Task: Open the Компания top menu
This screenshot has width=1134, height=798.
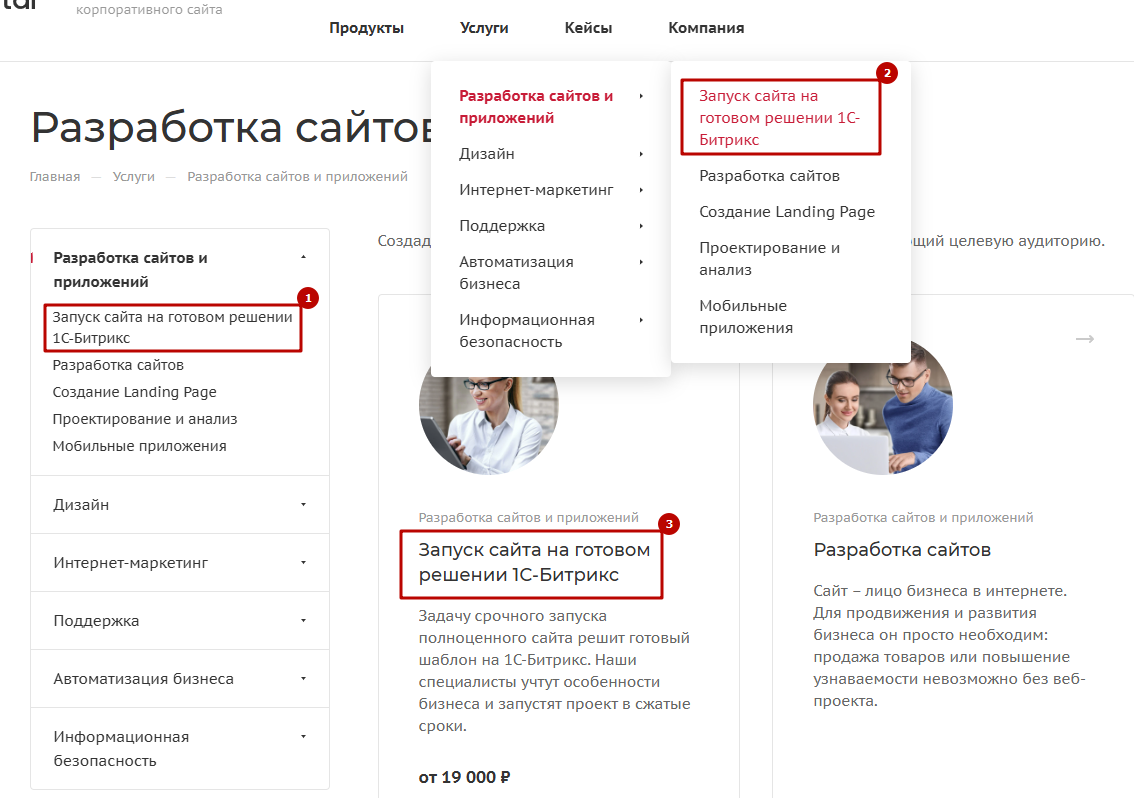Action: [x=706, y=28]
